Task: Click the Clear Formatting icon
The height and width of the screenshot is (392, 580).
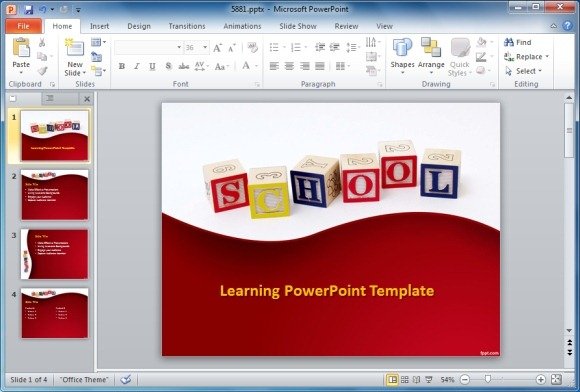Action: tap(253, 47)
